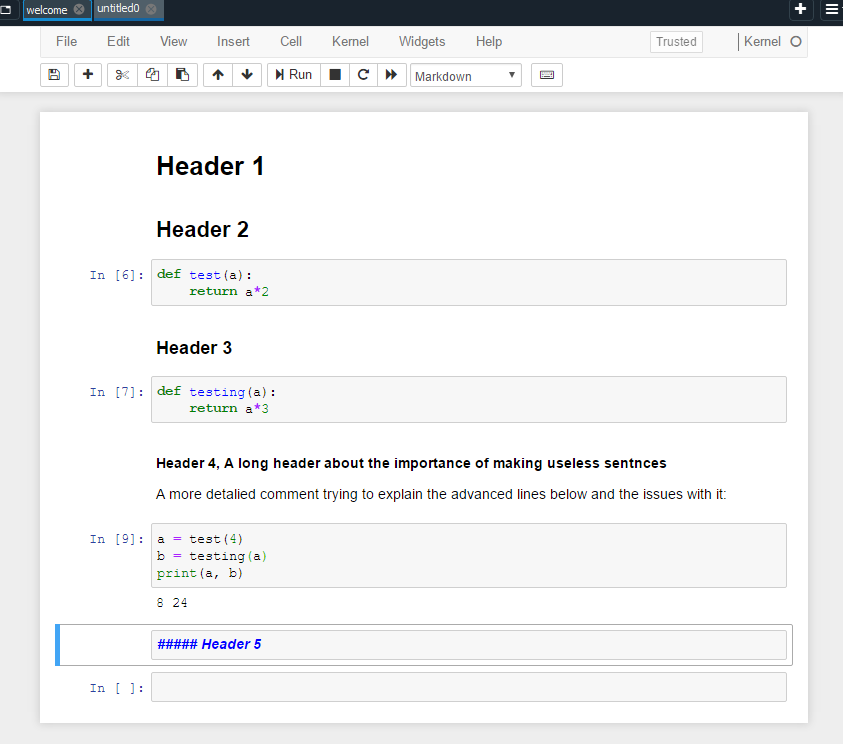Copy the selected cell with copy icon
Image resolution: width=843 pixels, height=744 pixels.
click(x=152, y=74)
